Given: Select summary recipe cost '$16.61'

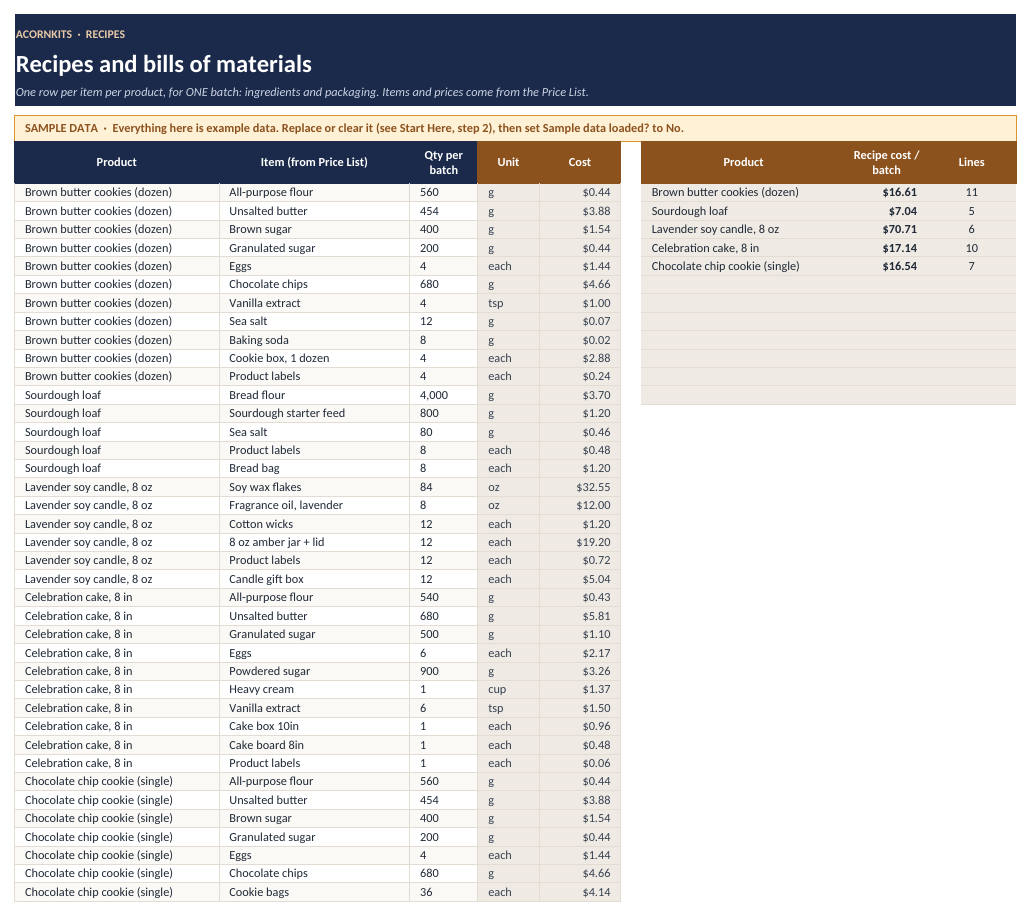Looking at the screenshot, I should [886, 193].
